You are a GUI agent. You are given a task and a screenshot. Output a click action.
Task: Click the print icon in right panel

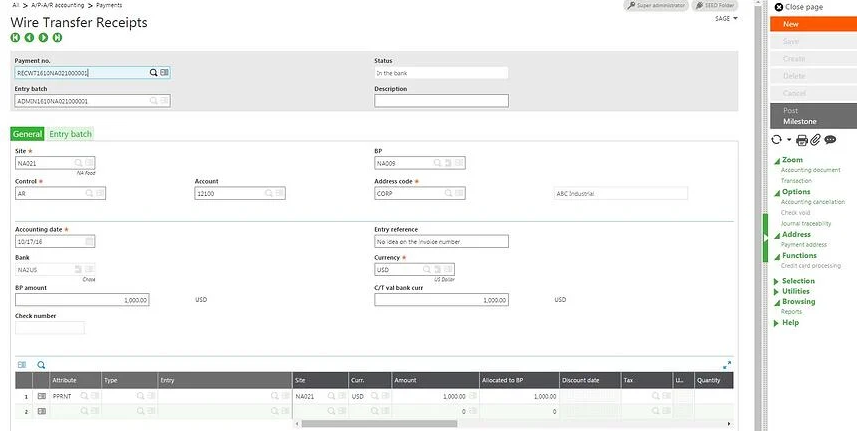802,140
